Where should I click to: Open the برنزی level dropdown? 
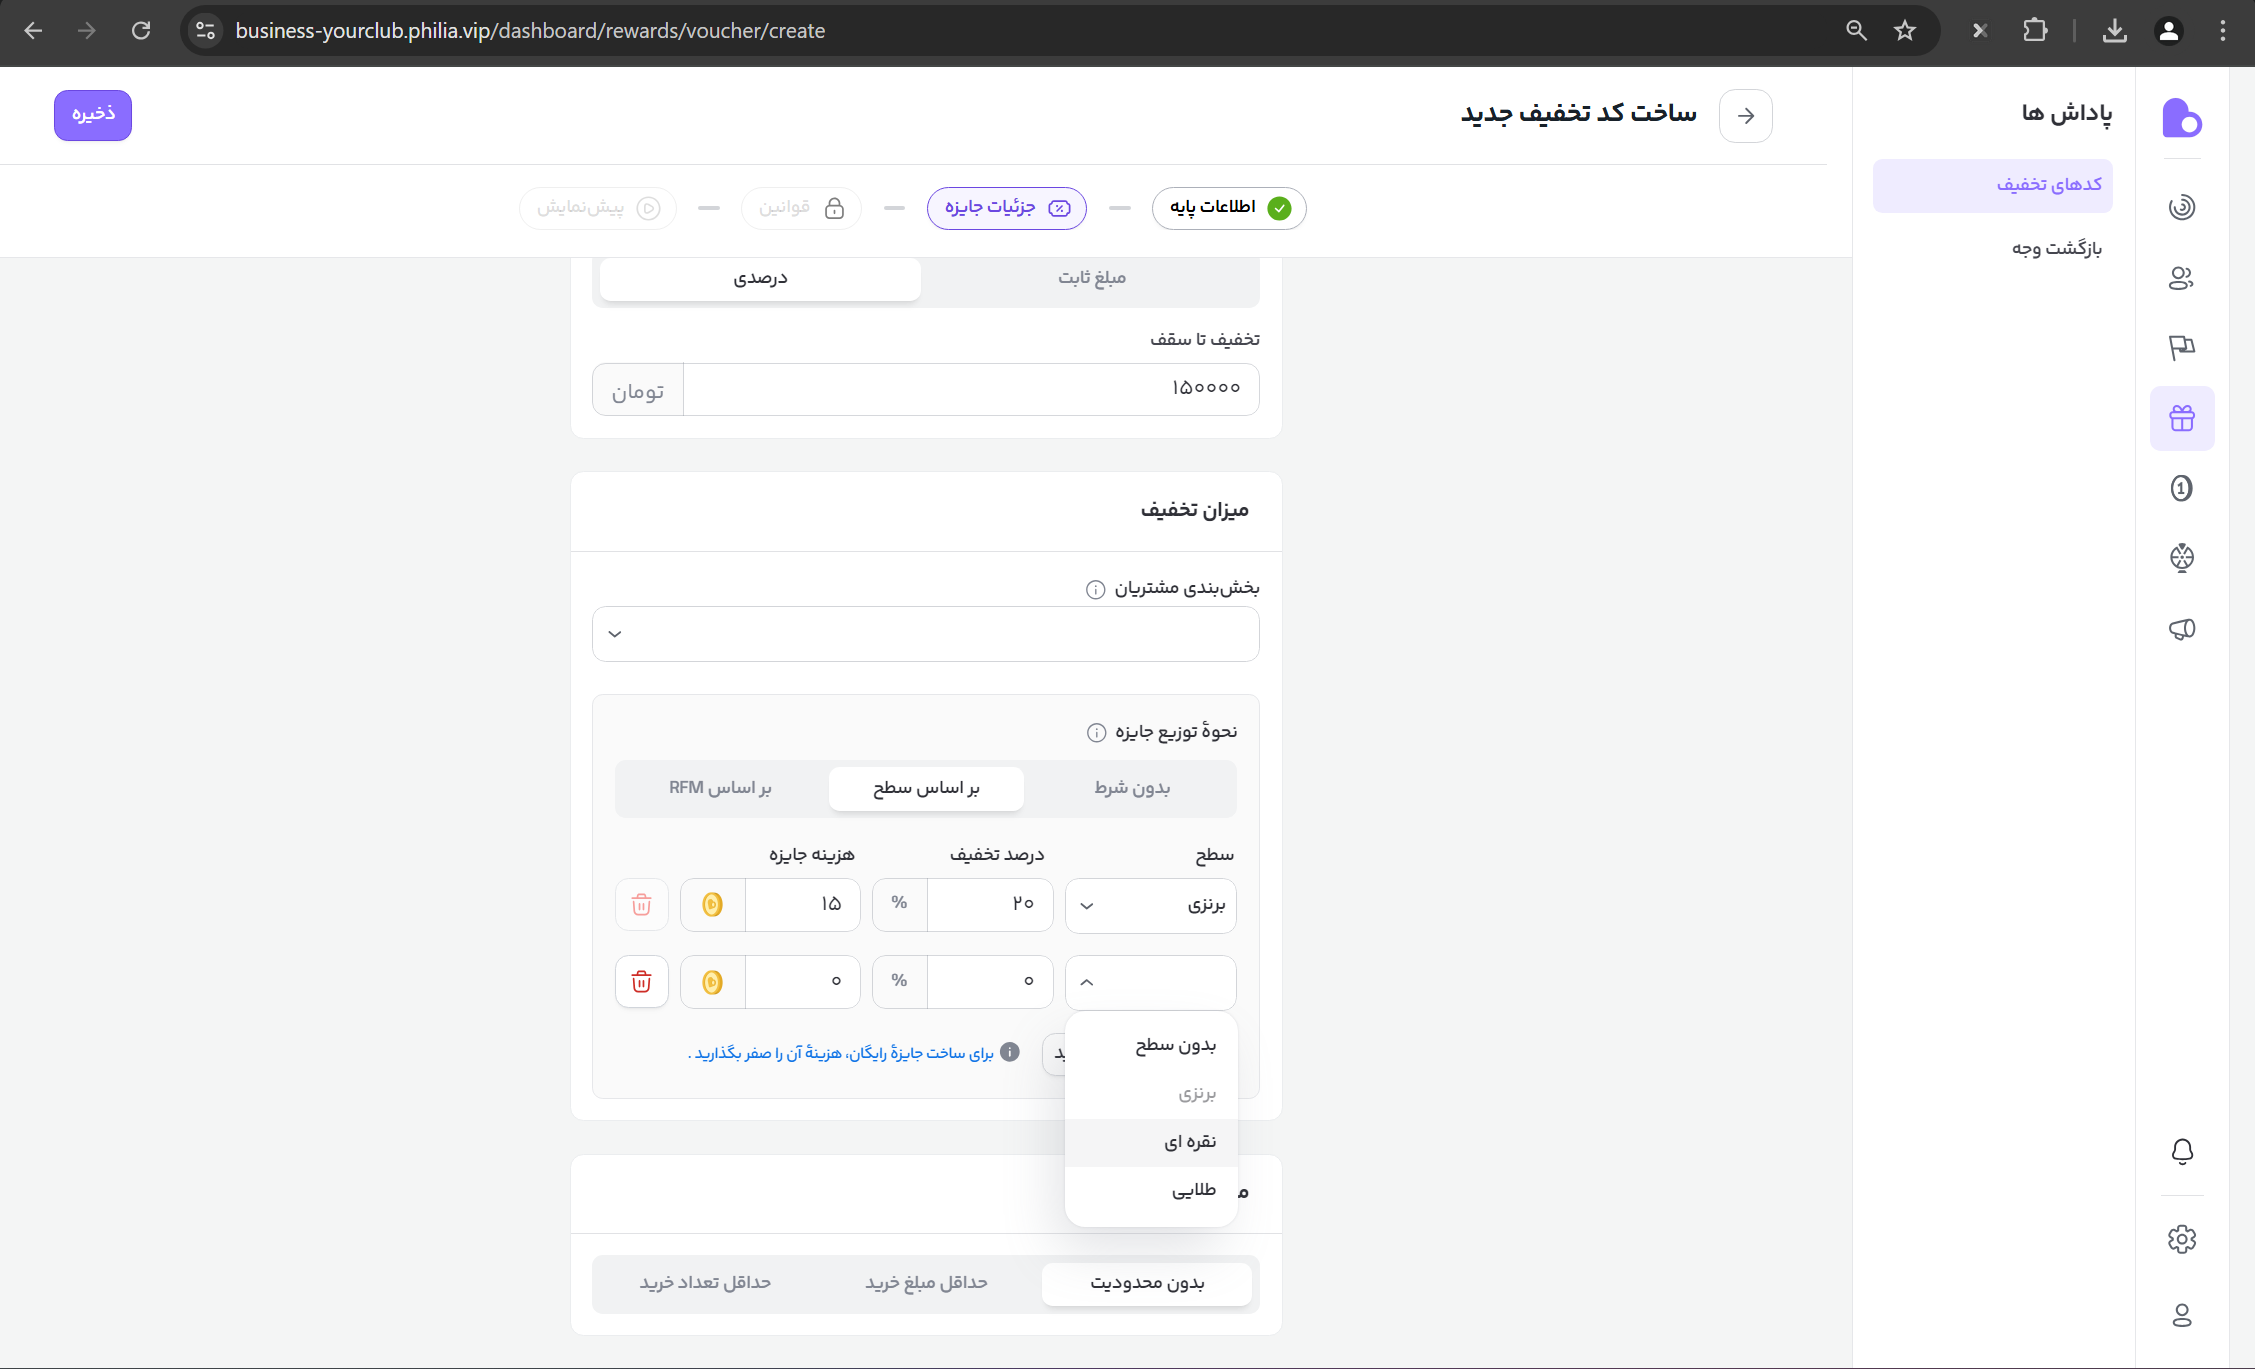coord(1150,905)
